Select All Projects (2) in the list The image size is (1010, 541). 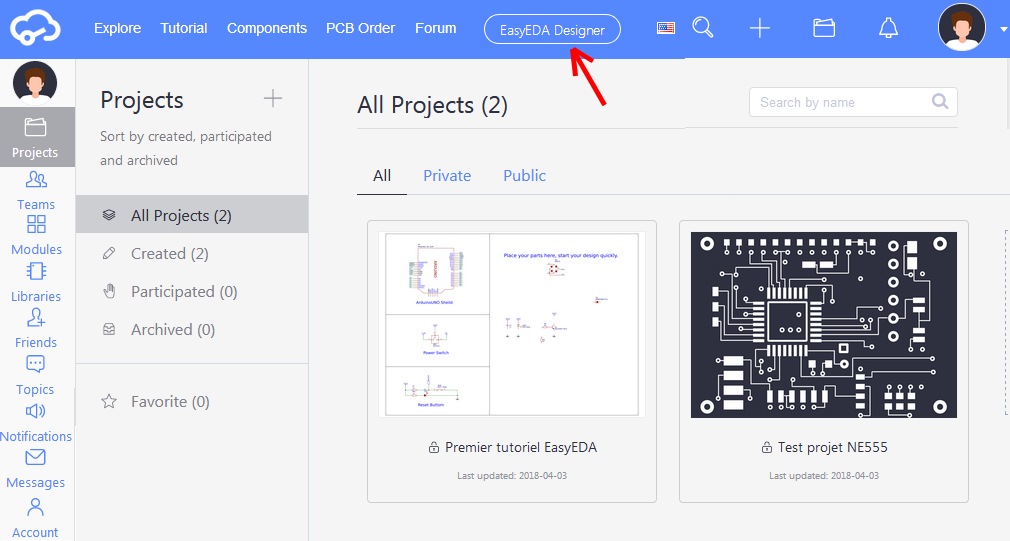click(192, 214)
